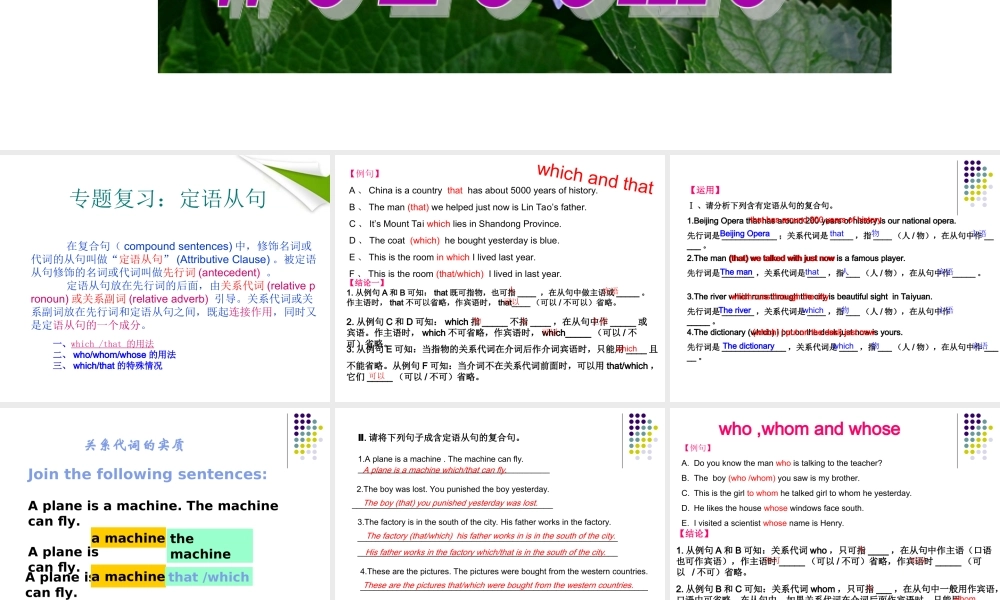Select sentence D 'The coat (which) he bought yesterday'
This screenshot has width=1000, height=600.
coord(453,240)
